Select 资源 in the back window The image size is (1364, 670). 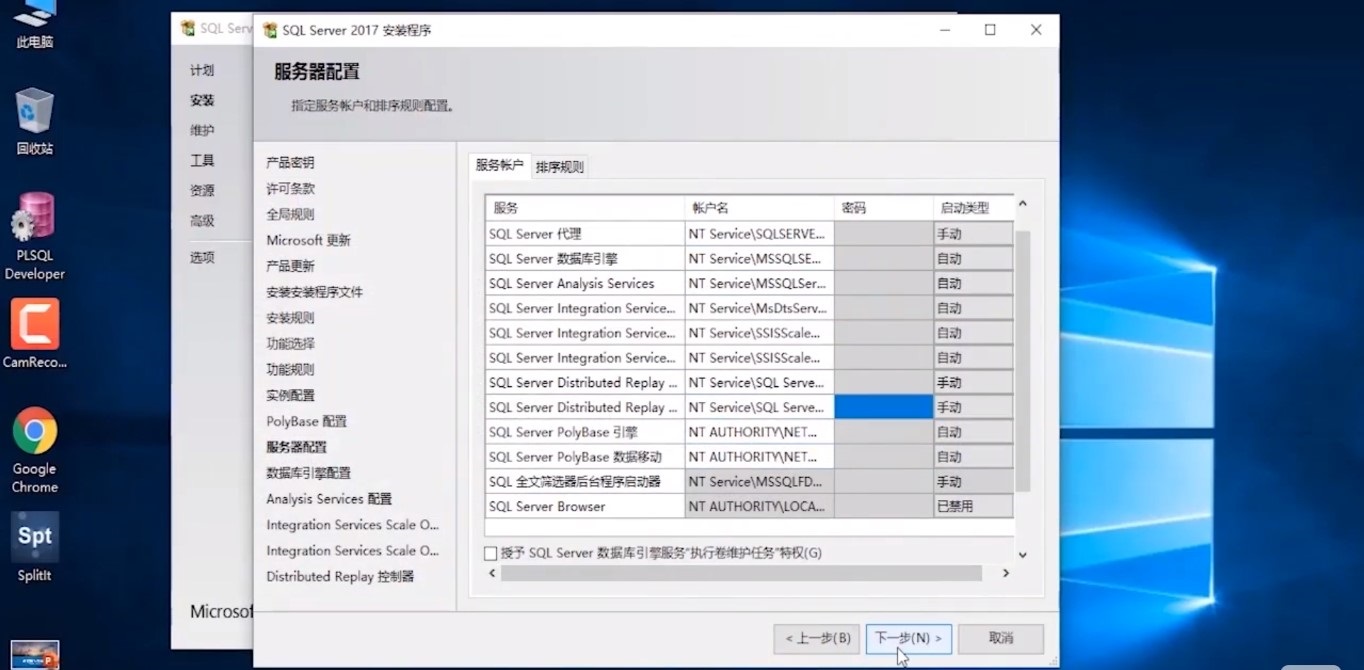(202, 190)
